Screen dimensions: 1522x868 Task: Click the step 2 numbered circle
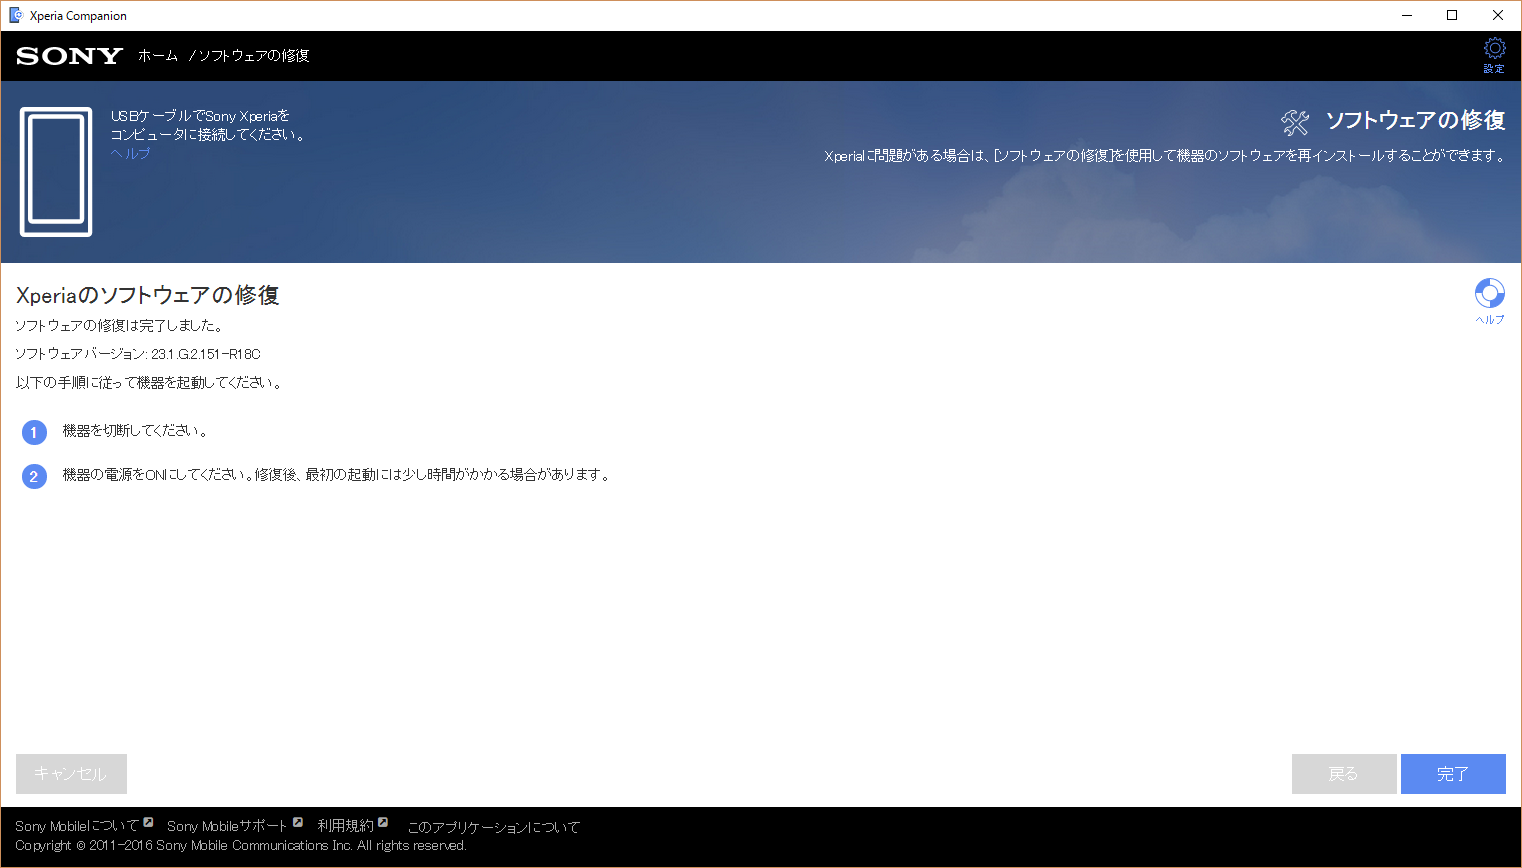coord(34,476)
